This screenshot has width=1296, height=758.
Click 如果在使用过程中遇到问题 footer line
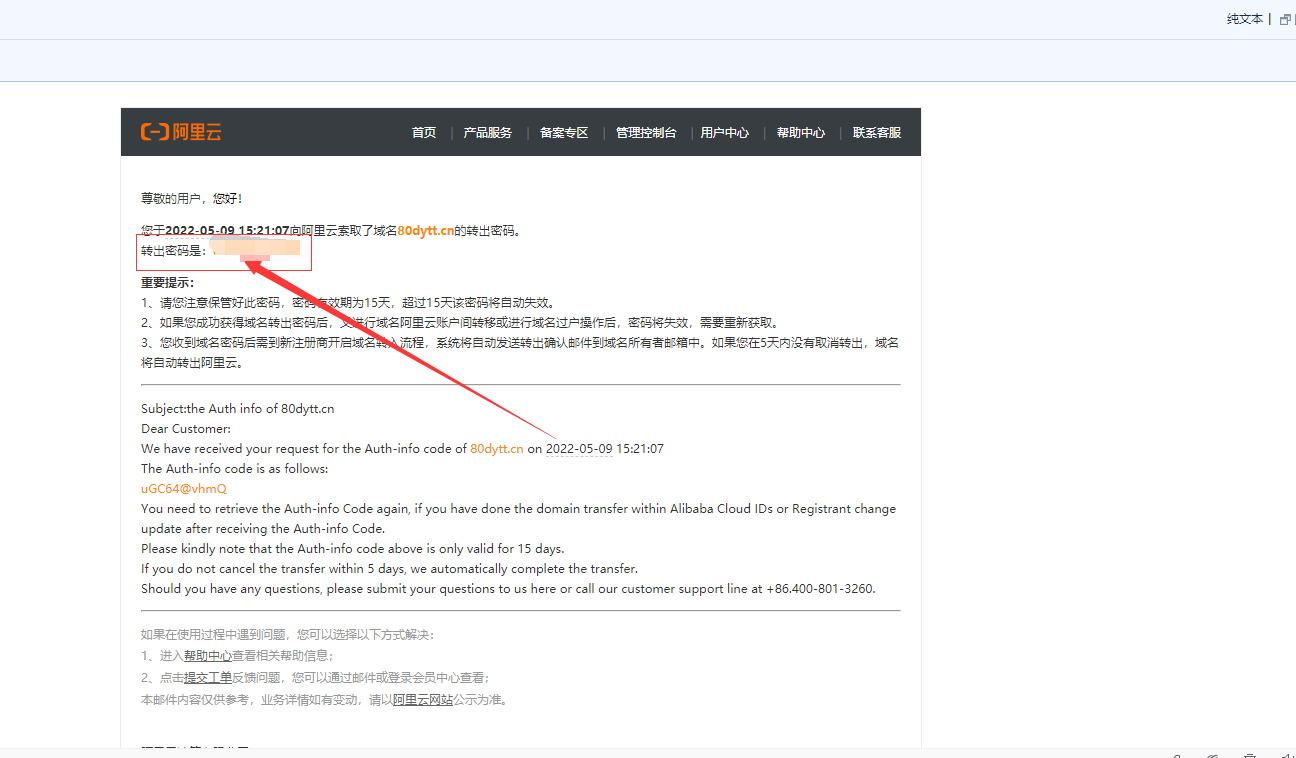tap(288, 634)
